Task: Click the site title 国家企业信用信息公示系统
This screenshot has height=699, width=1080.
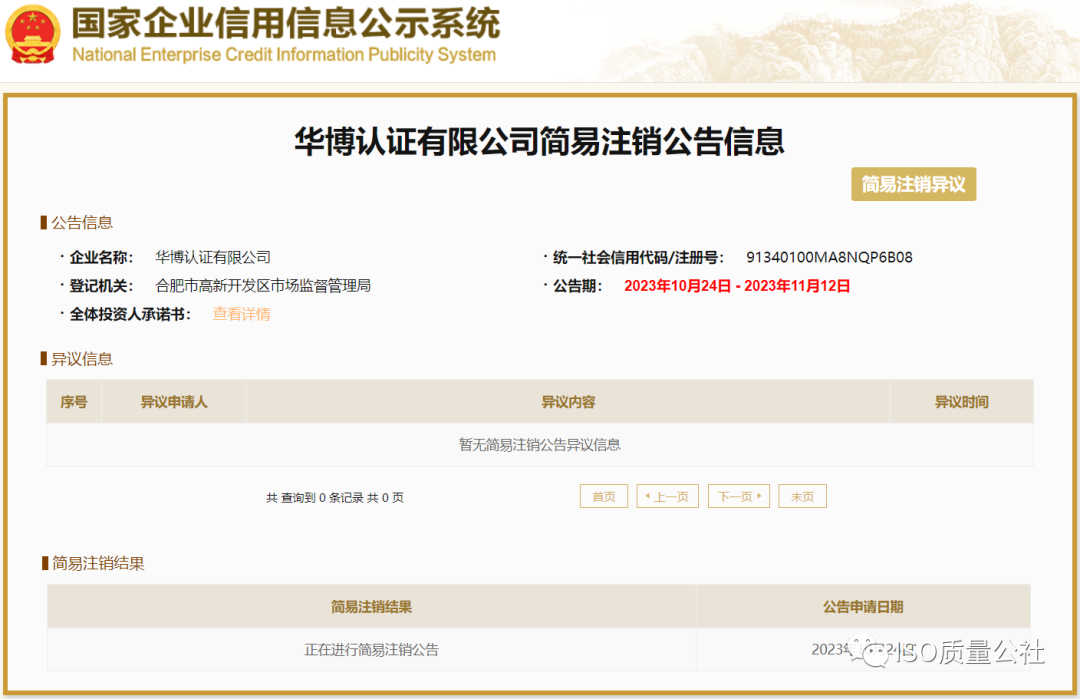Action: (x=286, y=23)
